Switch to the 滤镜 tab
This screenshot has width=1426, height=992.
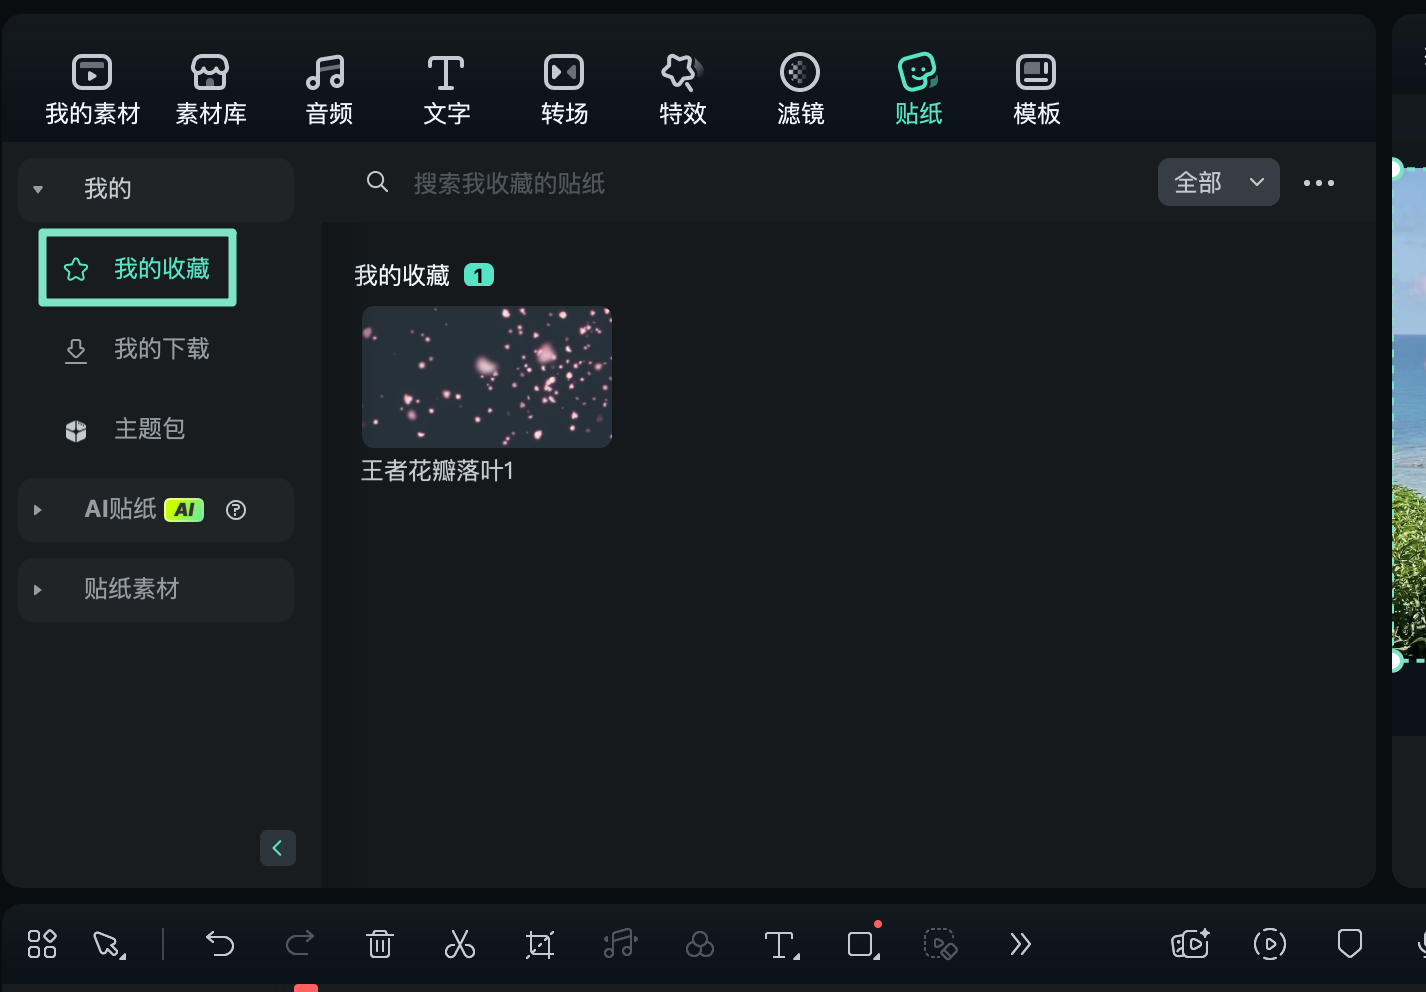[800, 88]
